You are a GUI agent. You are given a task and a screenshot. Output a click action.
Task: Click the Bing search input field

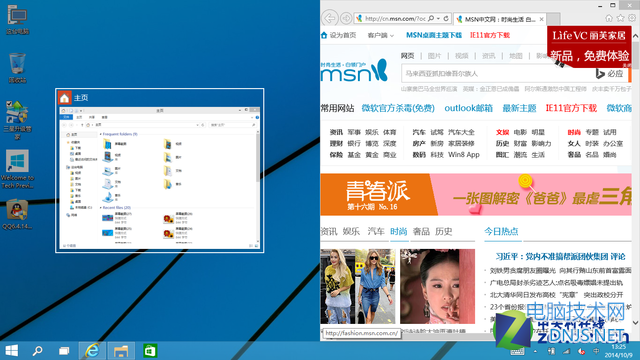click(x=496, y=73)
